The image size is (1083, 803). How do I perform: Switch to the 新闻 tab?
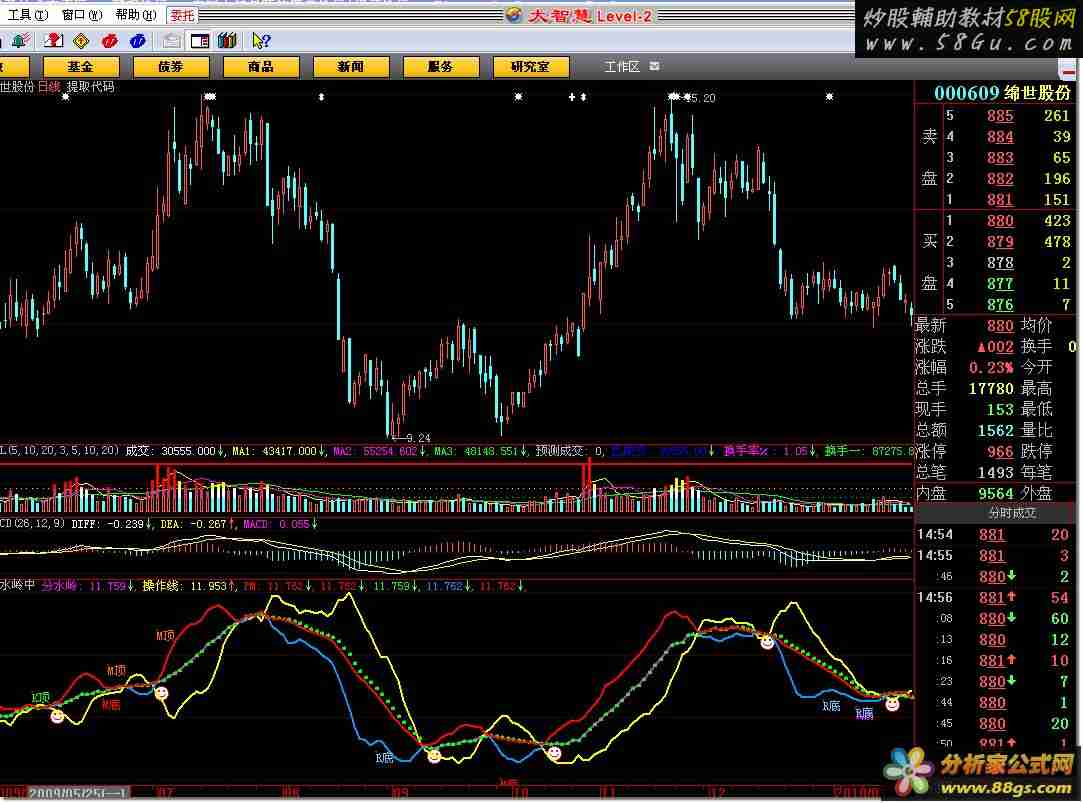(350, 67)
